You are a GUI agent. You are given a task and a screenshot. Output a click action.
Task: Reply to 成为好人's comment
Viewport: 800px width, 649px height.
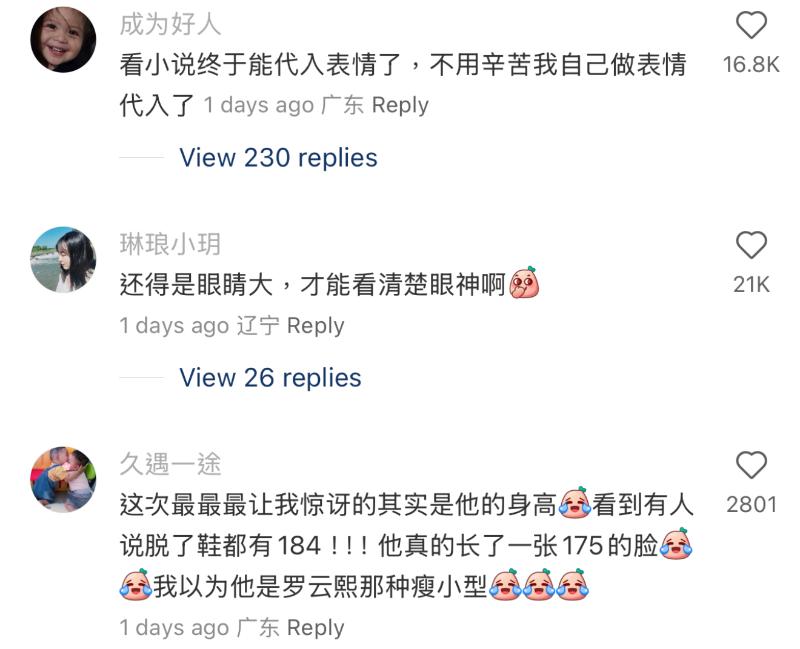(400, 106)
